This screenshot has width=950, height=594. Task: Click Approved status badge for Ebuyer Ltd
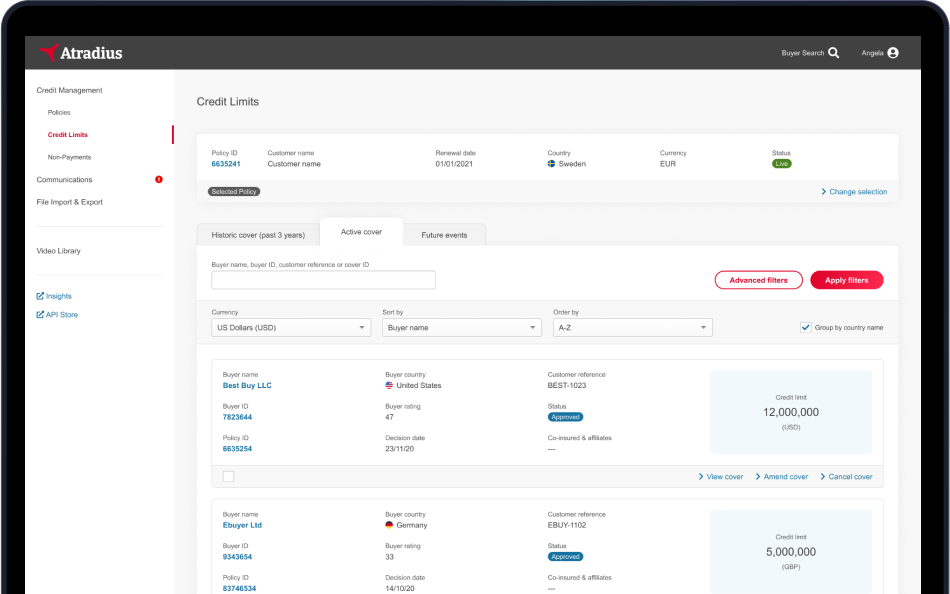pos(565,556)
